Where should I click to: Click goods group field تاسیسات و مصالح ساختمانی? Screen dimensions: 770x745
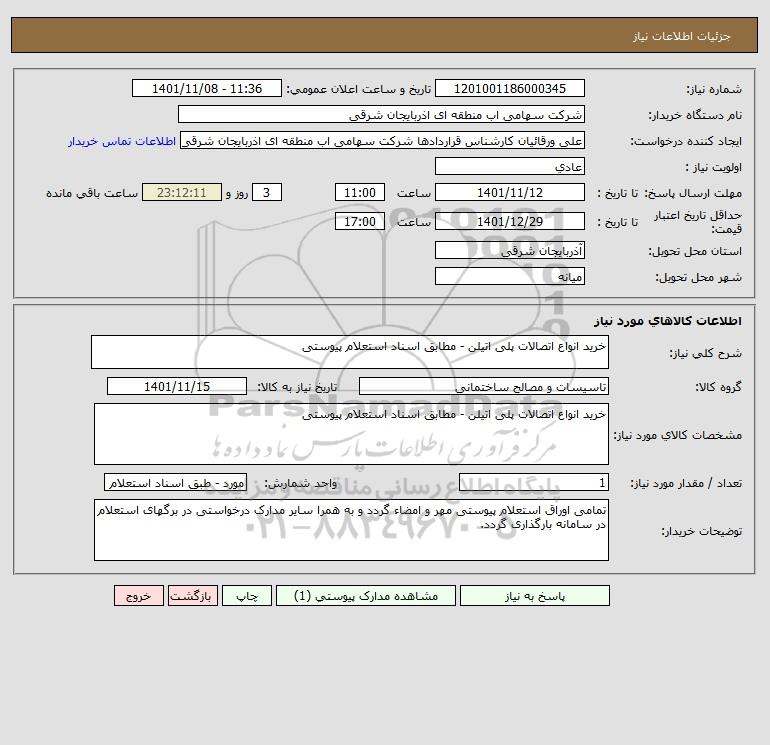[x=484, y=386]
